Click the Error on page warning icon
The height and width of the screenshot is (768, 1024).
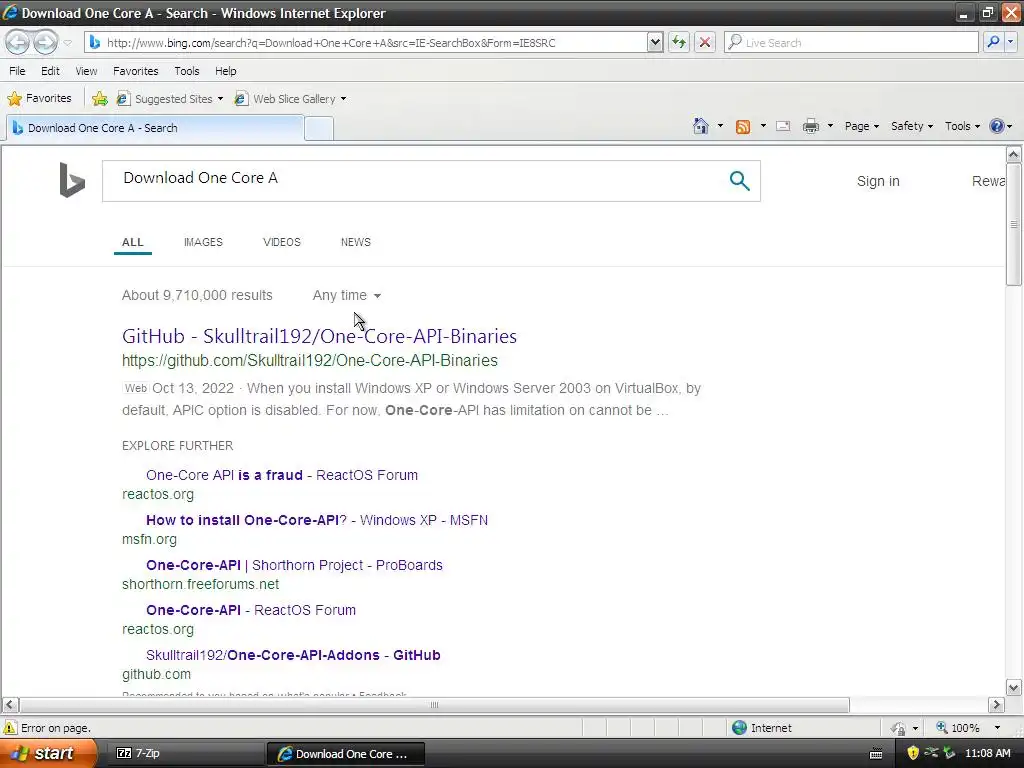coord(10,728)
